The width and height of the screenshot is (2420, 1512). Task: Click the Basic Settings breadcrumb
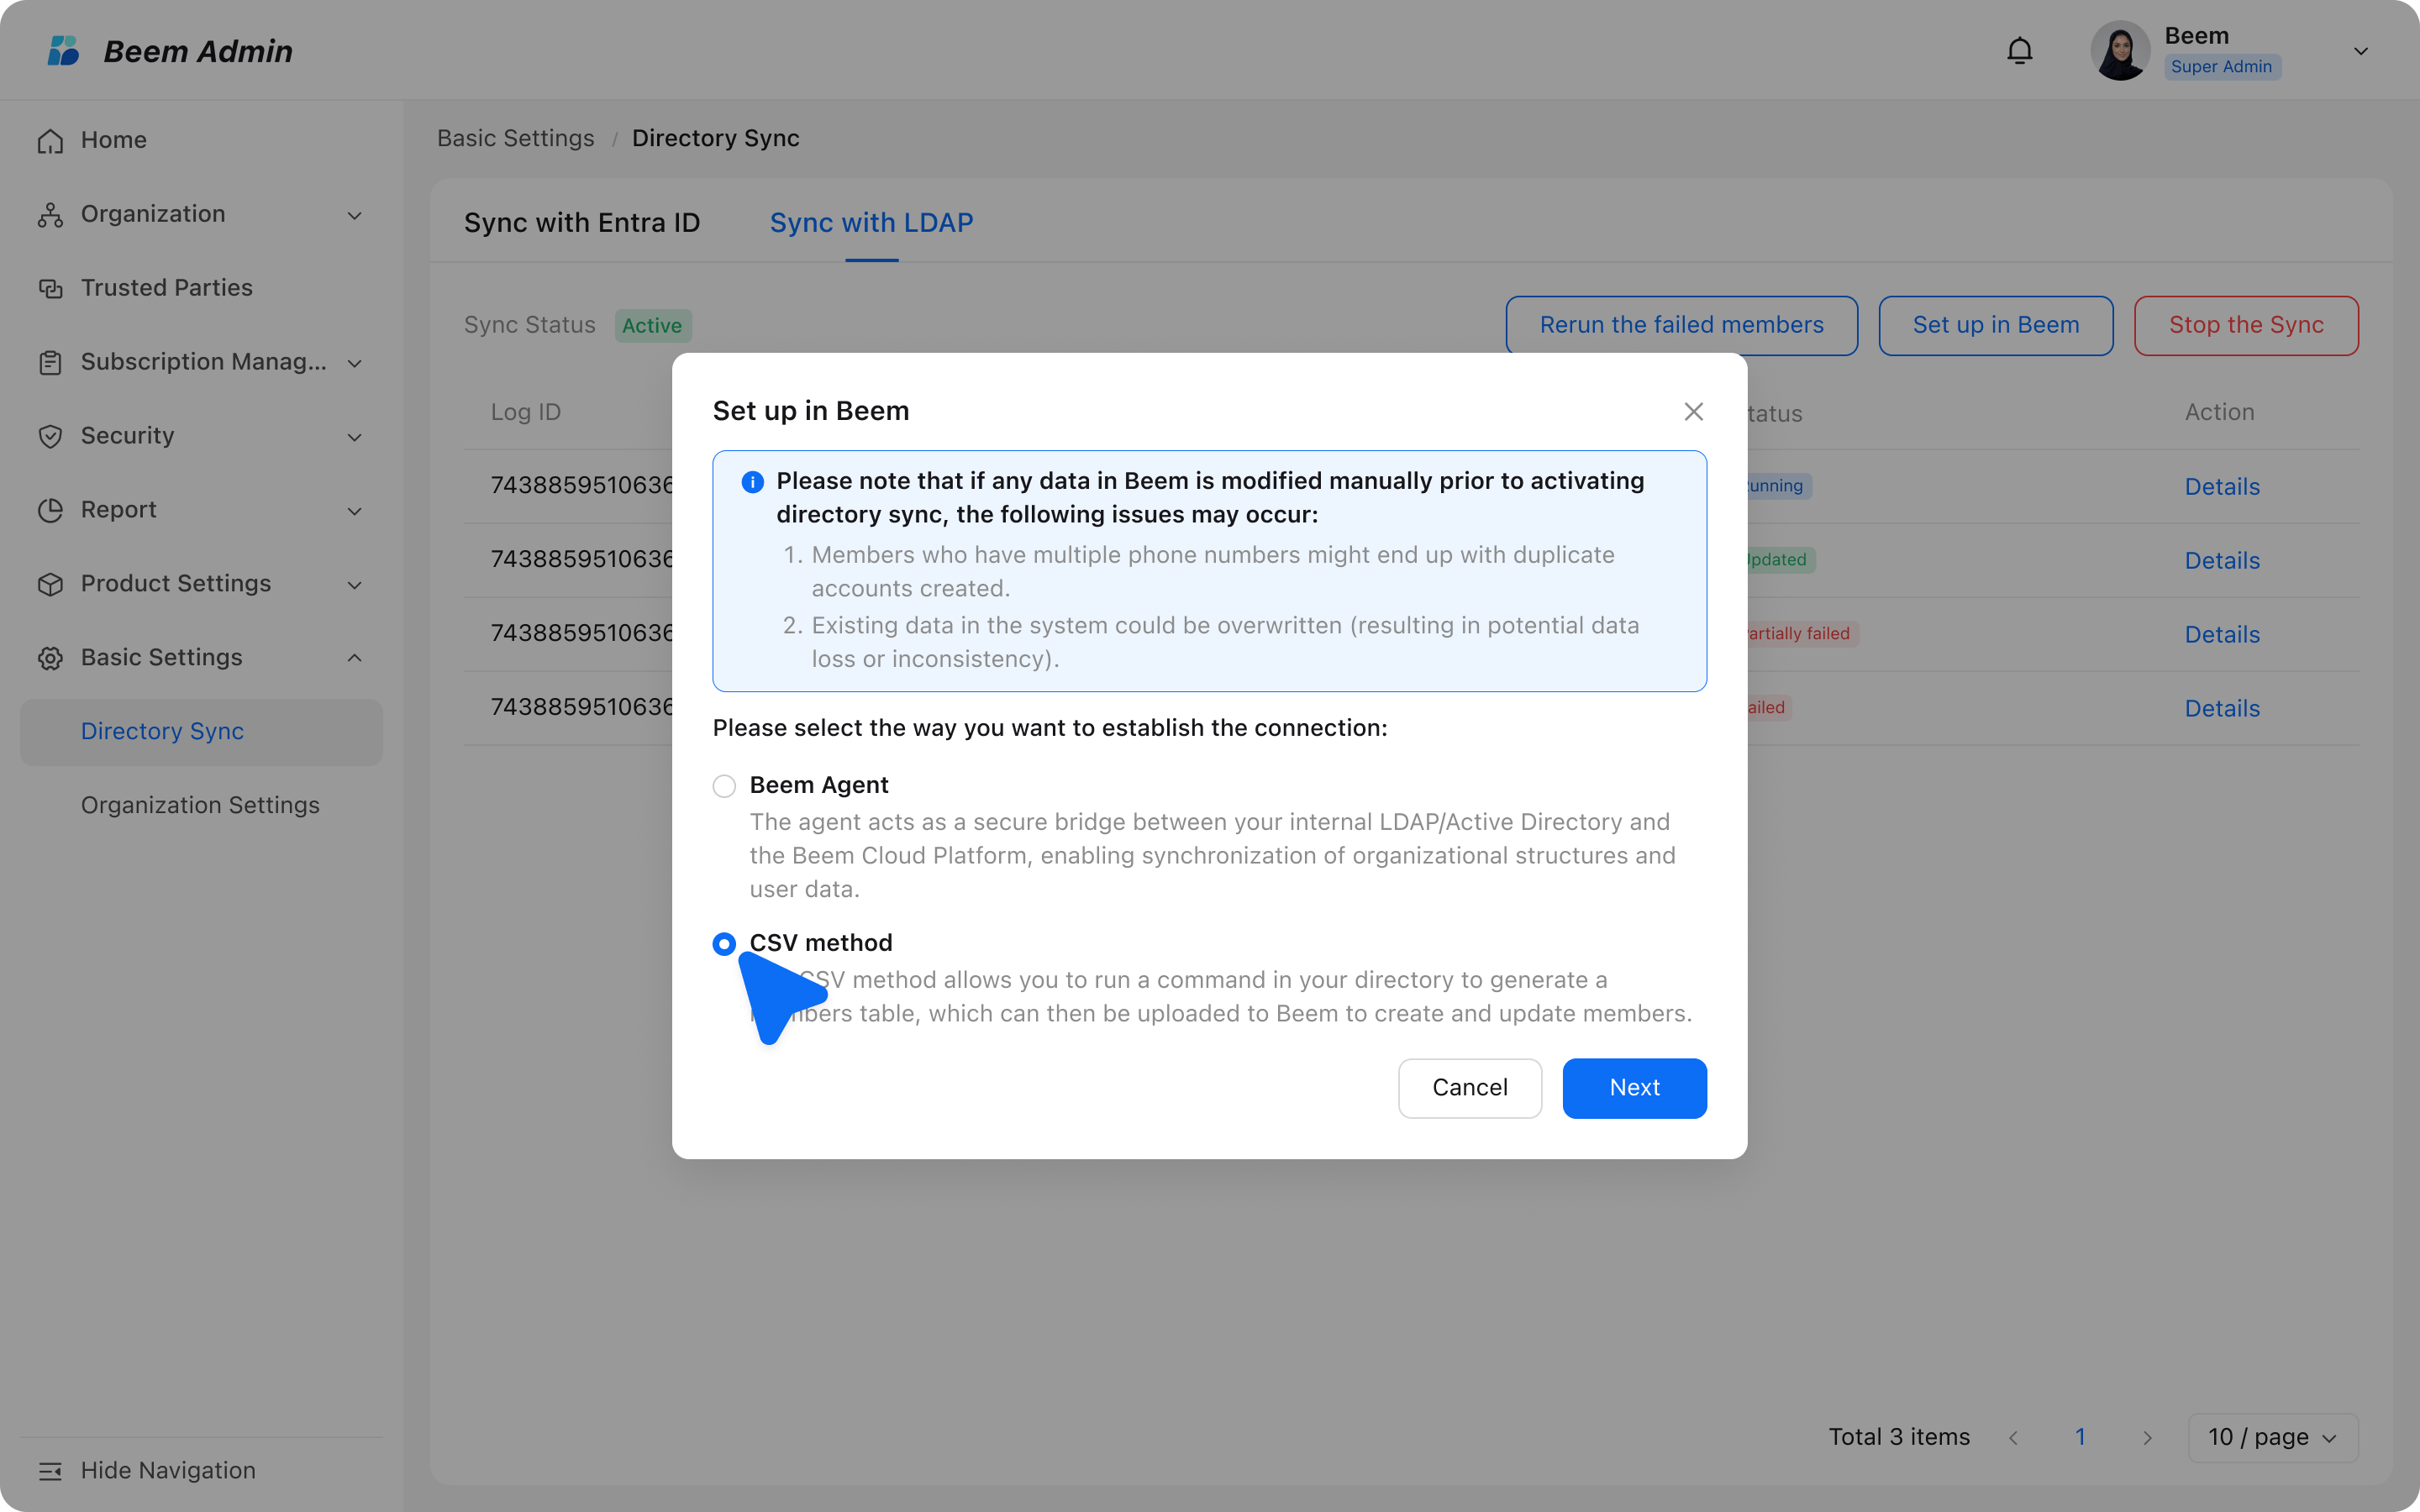click(516, 138)
